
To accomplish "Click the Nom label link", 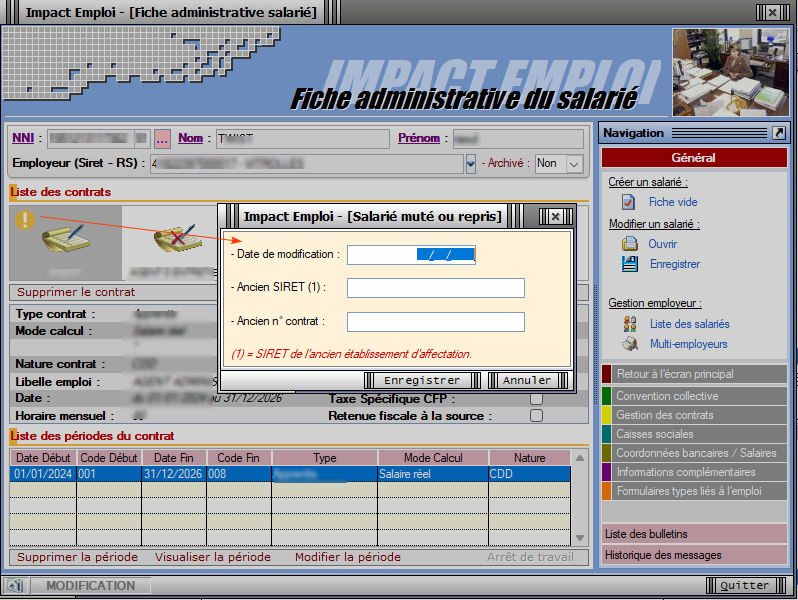I will [190, 138].
